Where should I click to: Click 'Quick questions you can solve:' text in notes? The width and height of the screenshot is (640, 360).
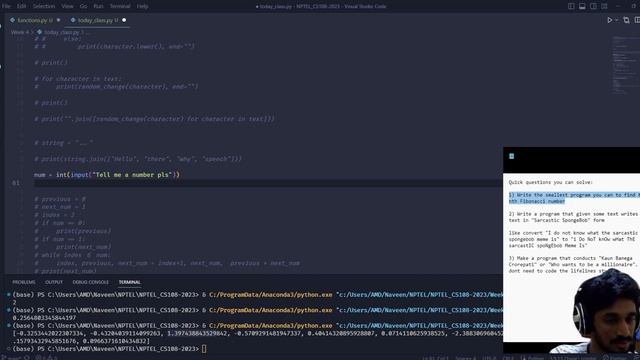[551, 182]
